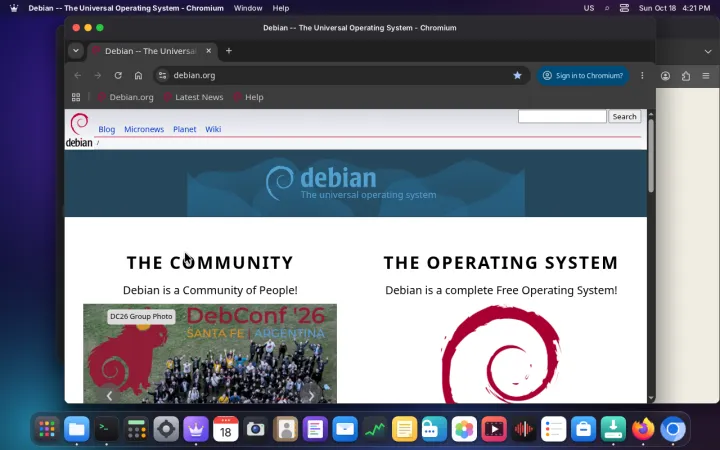Show next slide in DebConf carousel
The width and height of the screenshot is (720, 450).
(311, 395)
